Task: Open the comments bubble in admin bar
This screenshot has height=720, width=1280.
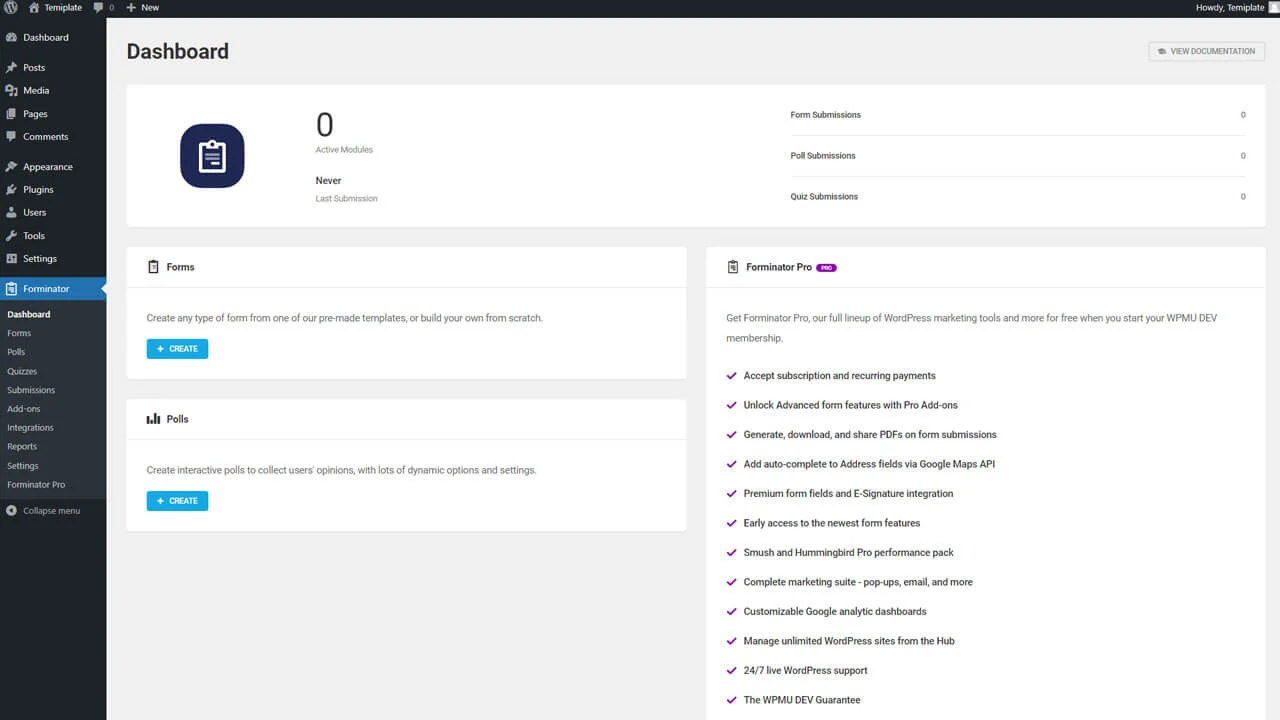Action: coord(104,7)
